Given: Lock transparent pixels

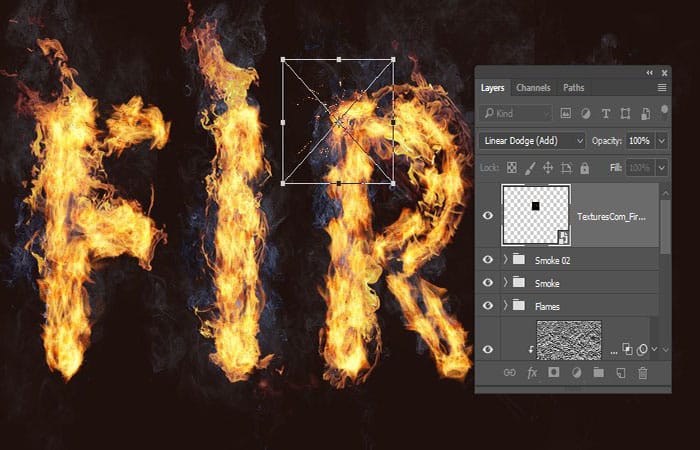Looking at the screenshot, I should 512,168.
